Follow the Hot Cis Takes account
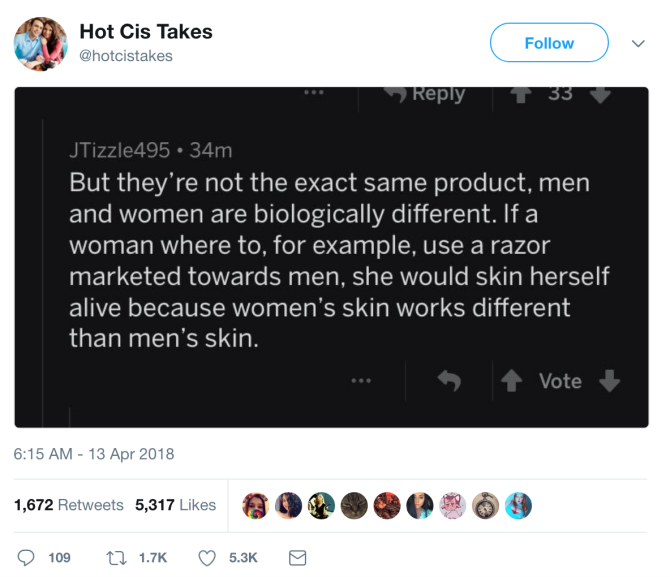The height and width of the screenshot is (577, 670). pyautogui.click(x=549, y=43)
